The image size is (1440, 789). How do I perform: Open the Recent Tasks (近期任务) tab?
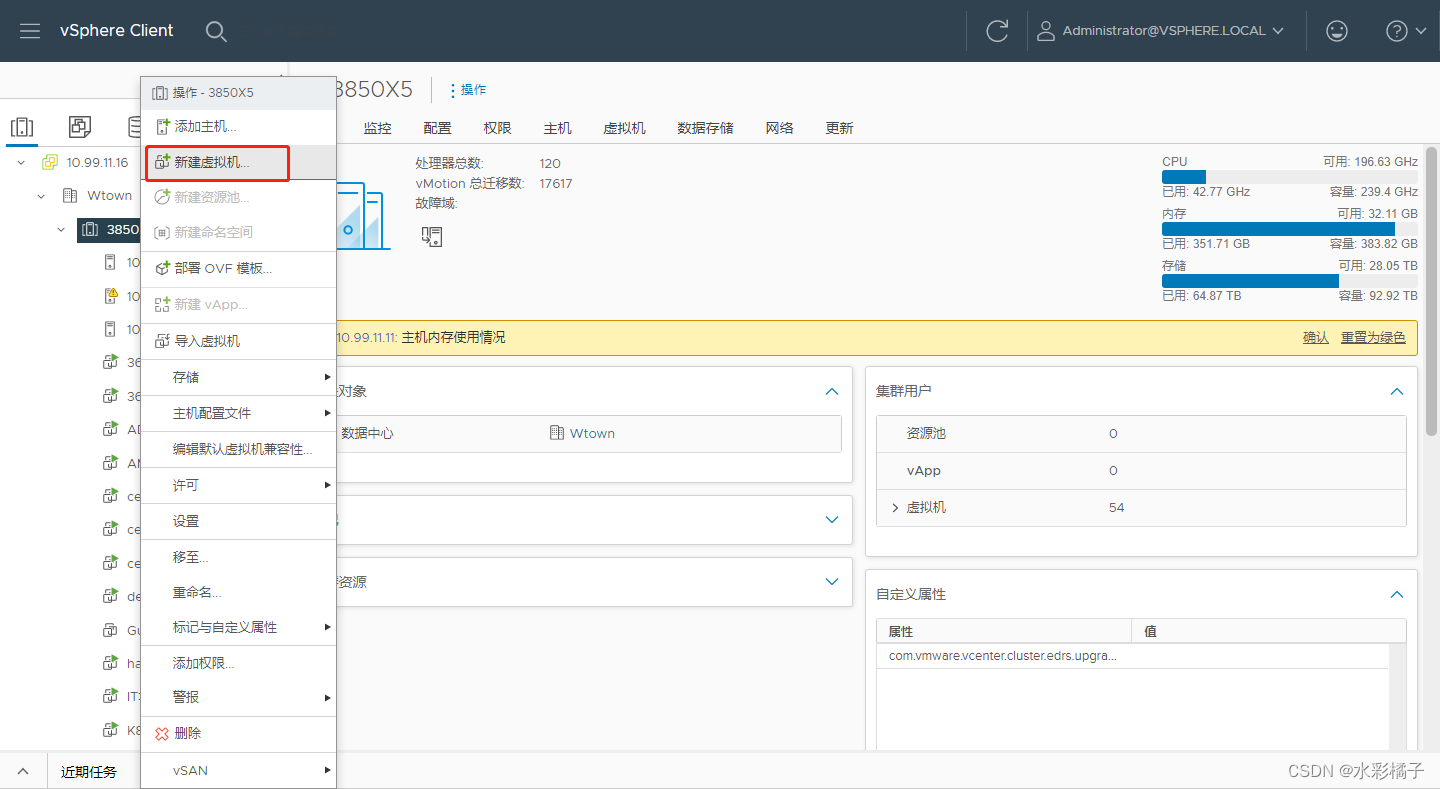tap(88, 771)
